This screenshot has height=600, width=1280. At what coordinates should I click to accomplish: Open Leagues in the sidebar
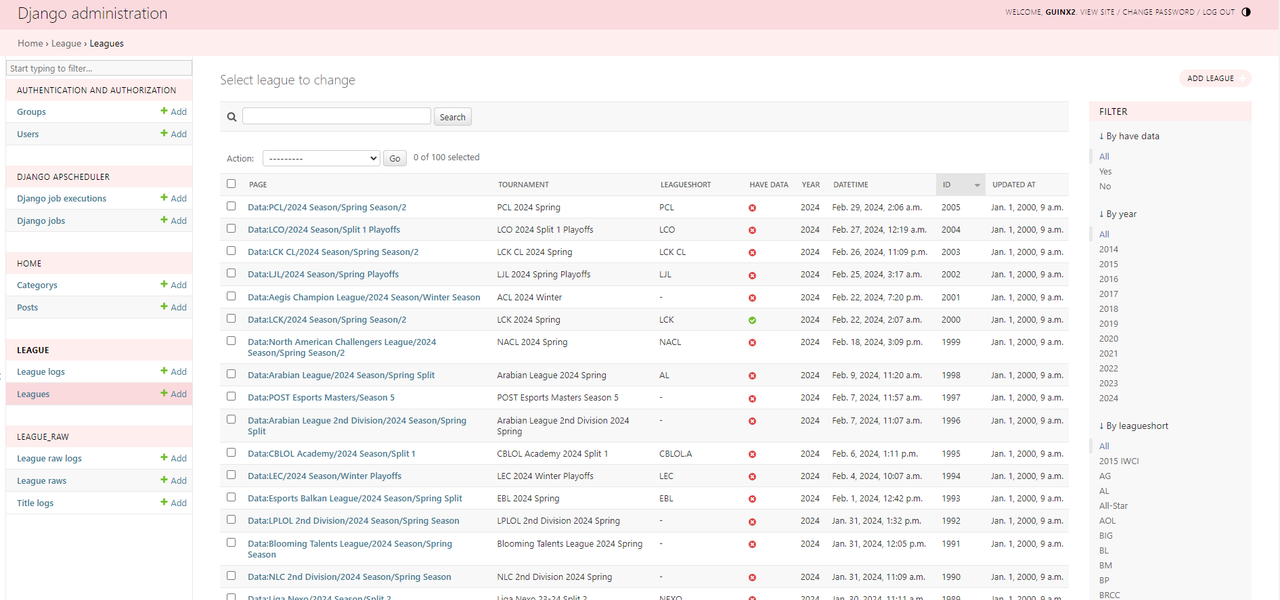click(33, 394)
